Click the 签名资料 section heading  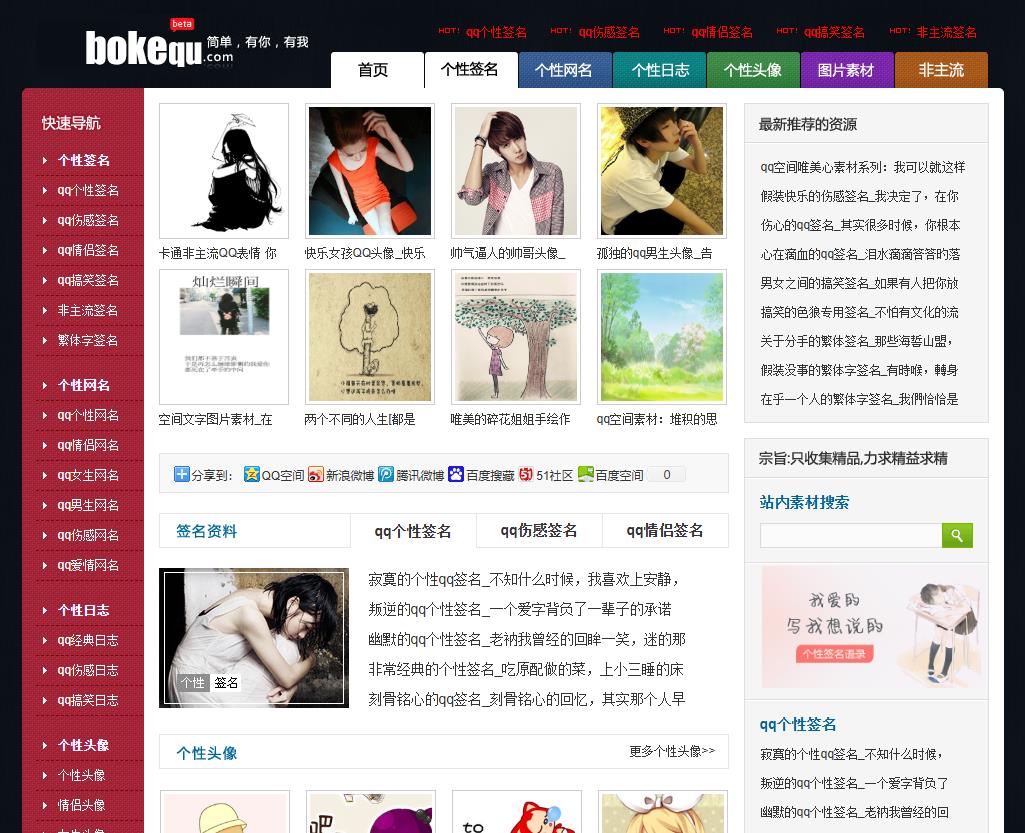[x=207, y=531]
